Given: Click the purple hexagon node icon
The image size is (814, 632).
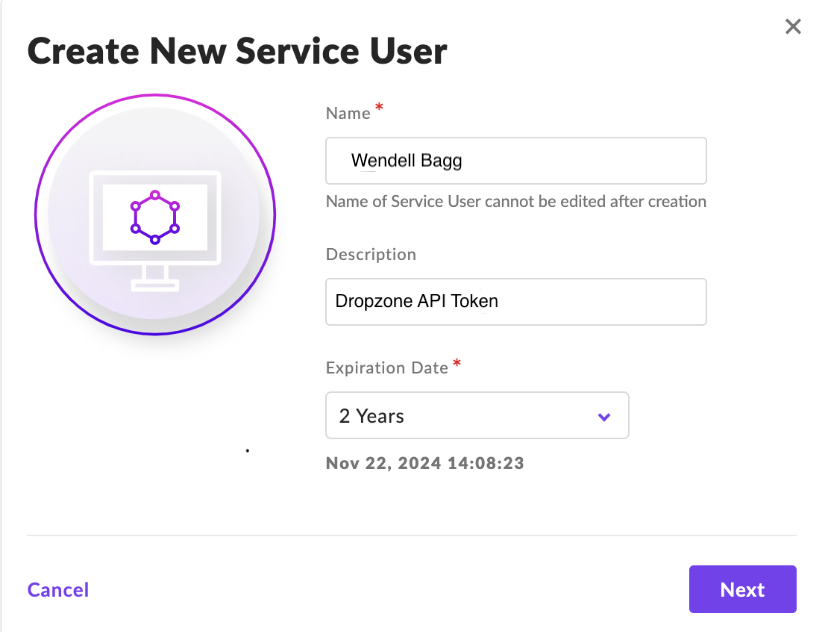Looking at the screenshot, I should click(x=154, y=216).
